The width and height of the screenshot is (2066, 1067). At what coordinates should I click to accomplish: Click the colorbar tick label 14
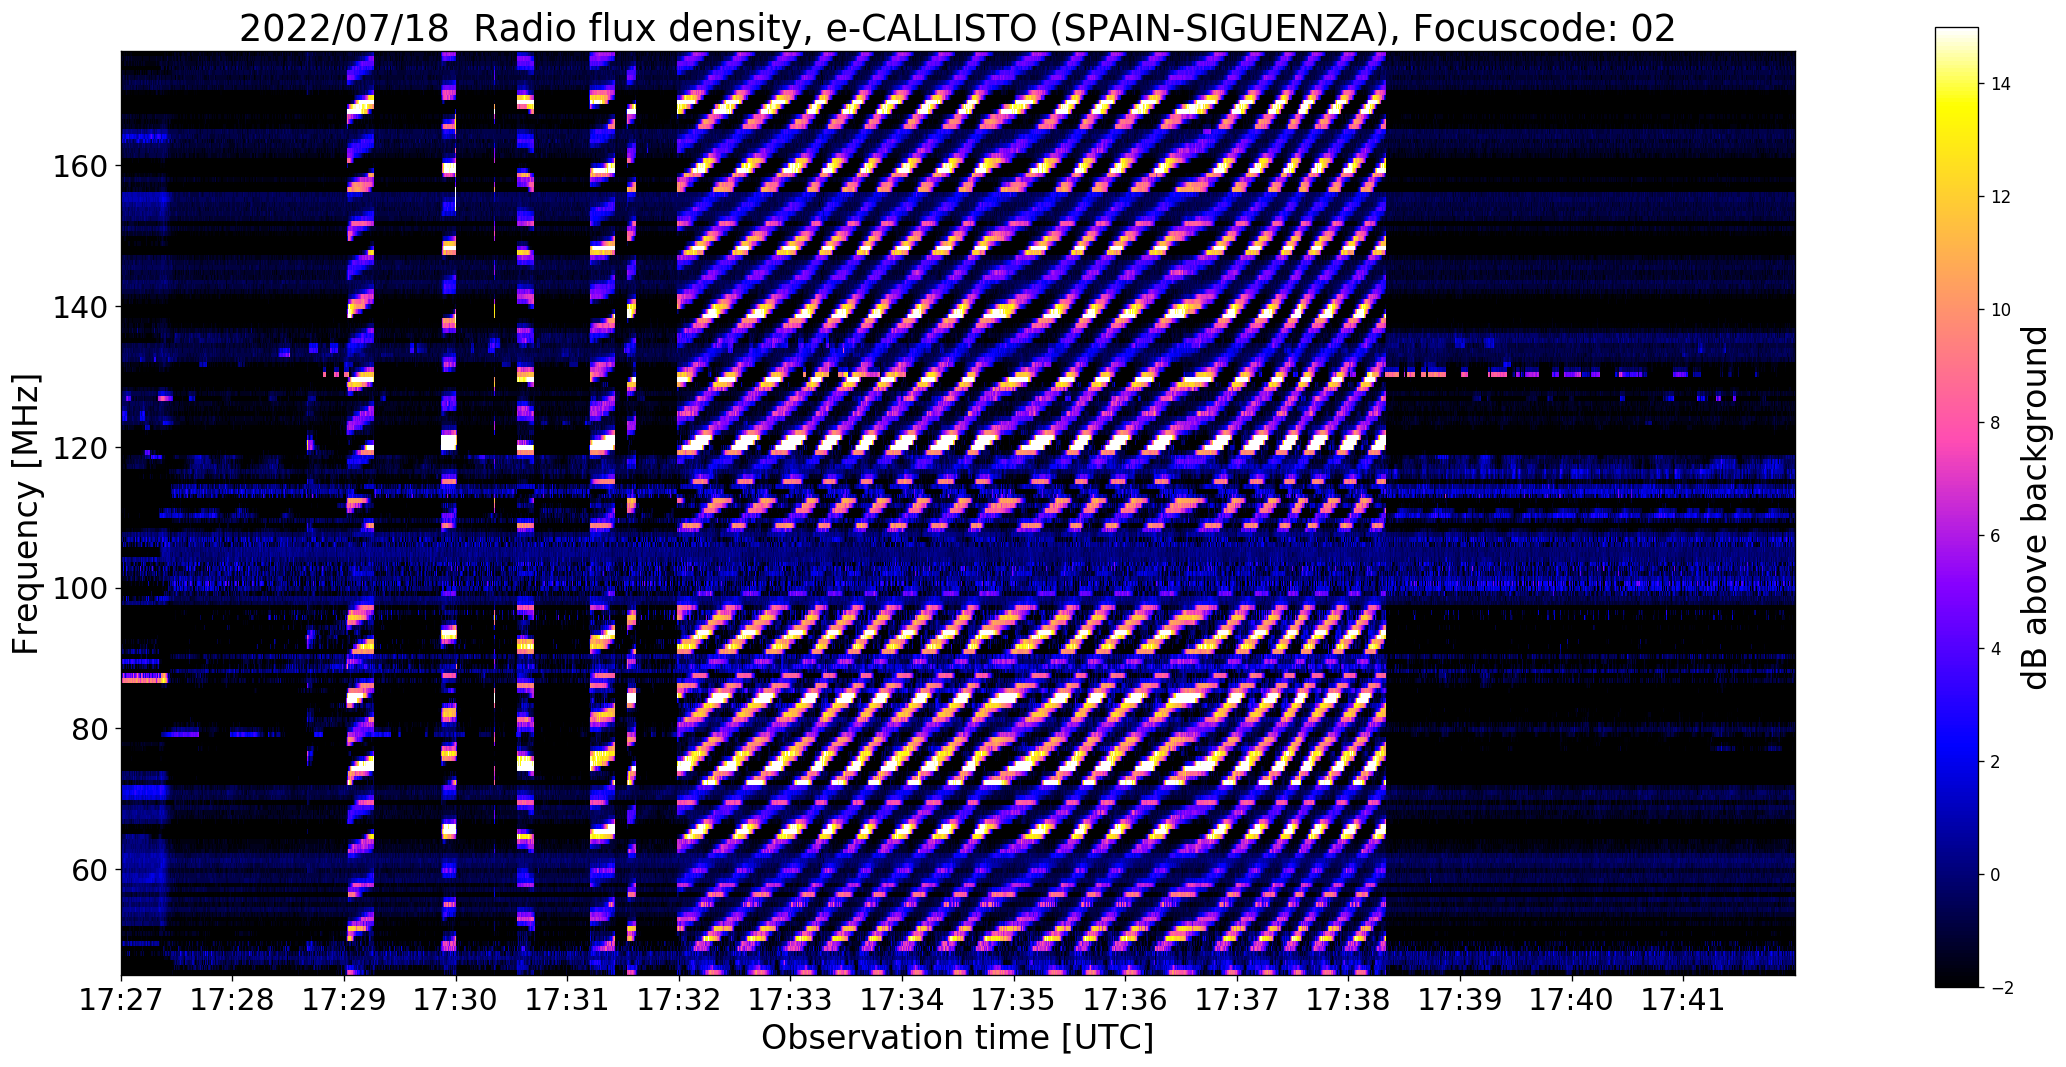click(x=2001, y=84)
